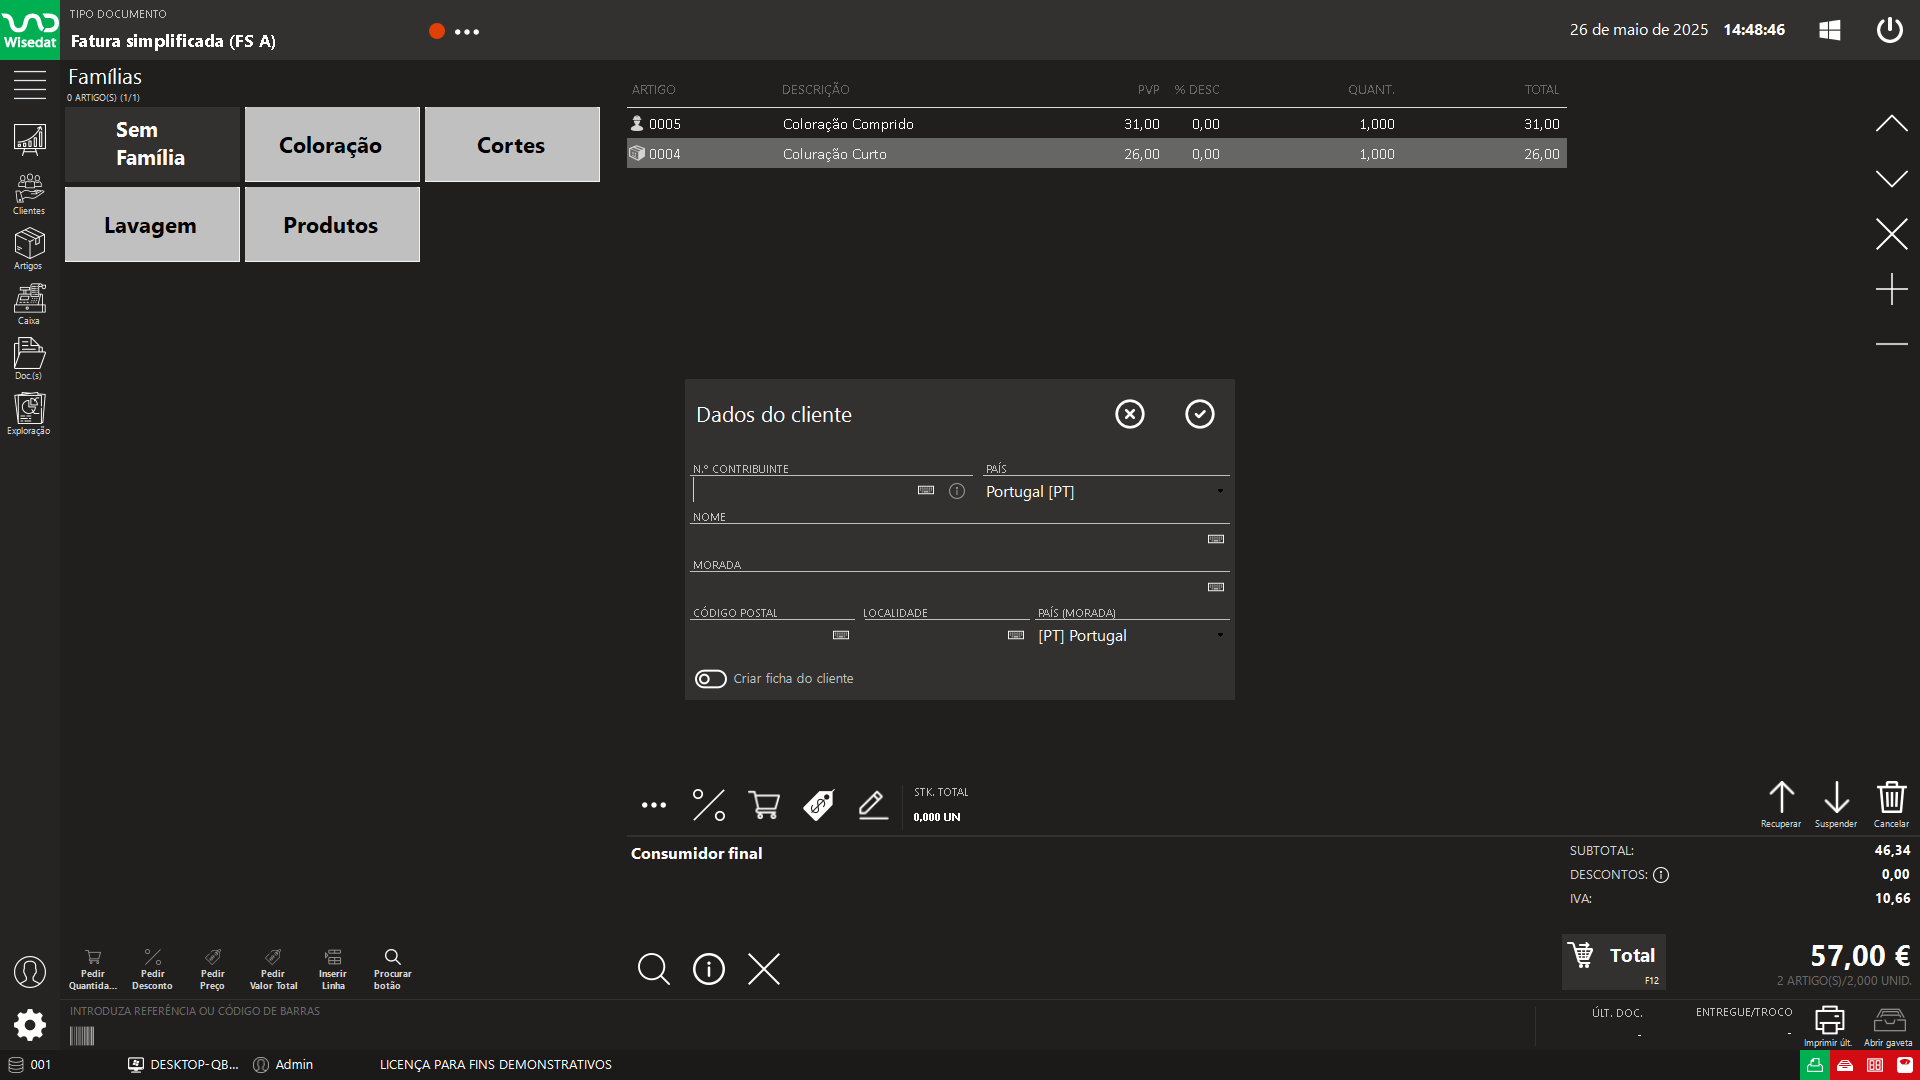
Task: Select the Coloração family tile
Action: pyautogui.click(x=331, y=145)
